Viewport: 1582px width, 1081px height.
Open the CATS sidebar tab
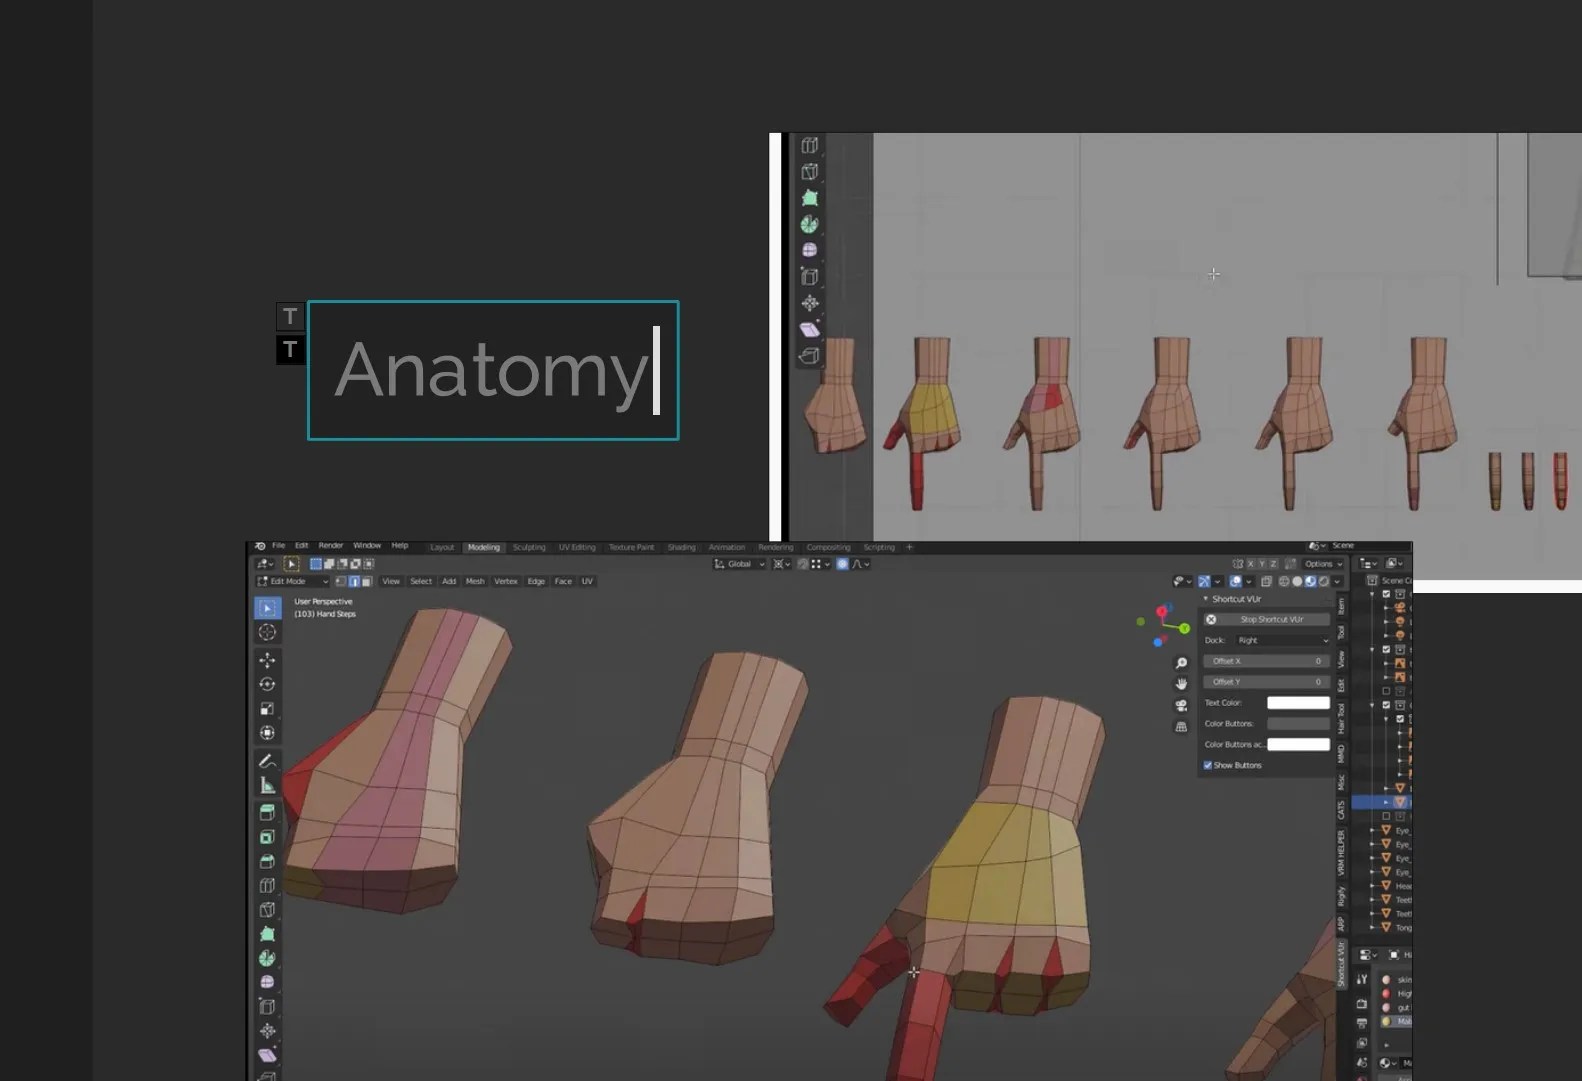[1342, 809]
